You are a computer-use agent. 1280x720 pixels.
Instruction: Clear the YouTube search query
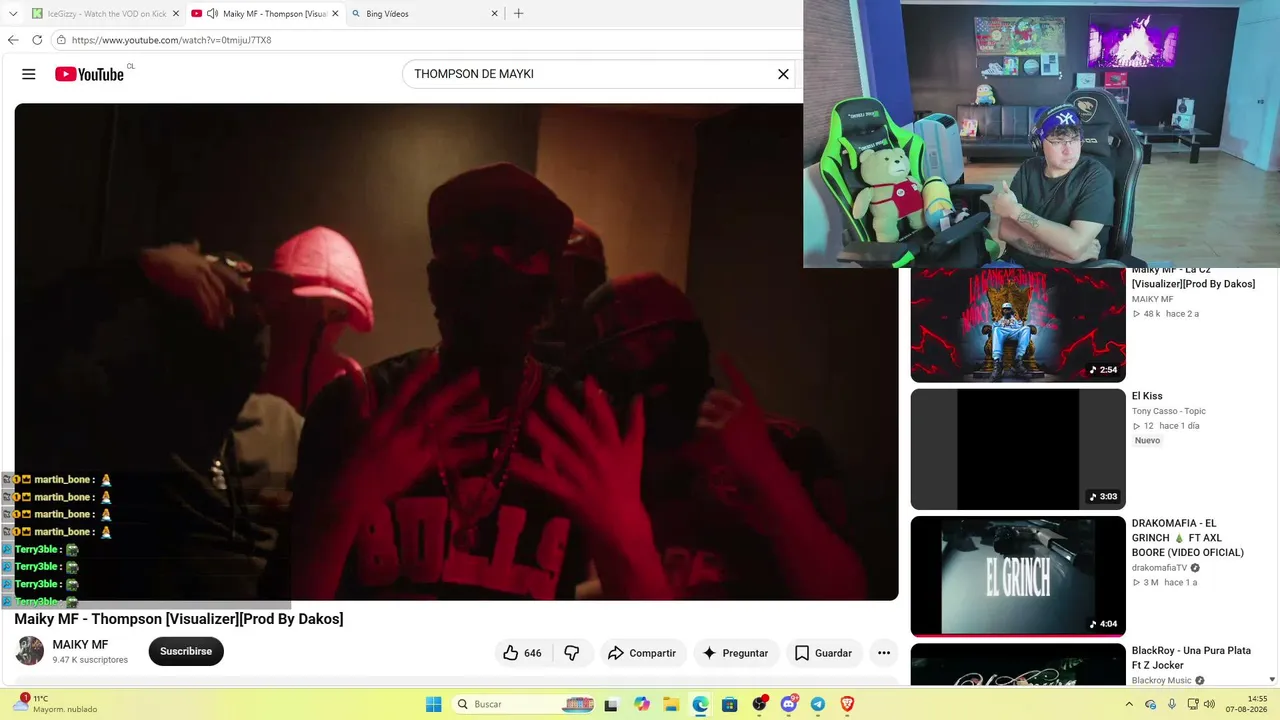point(783,74)
